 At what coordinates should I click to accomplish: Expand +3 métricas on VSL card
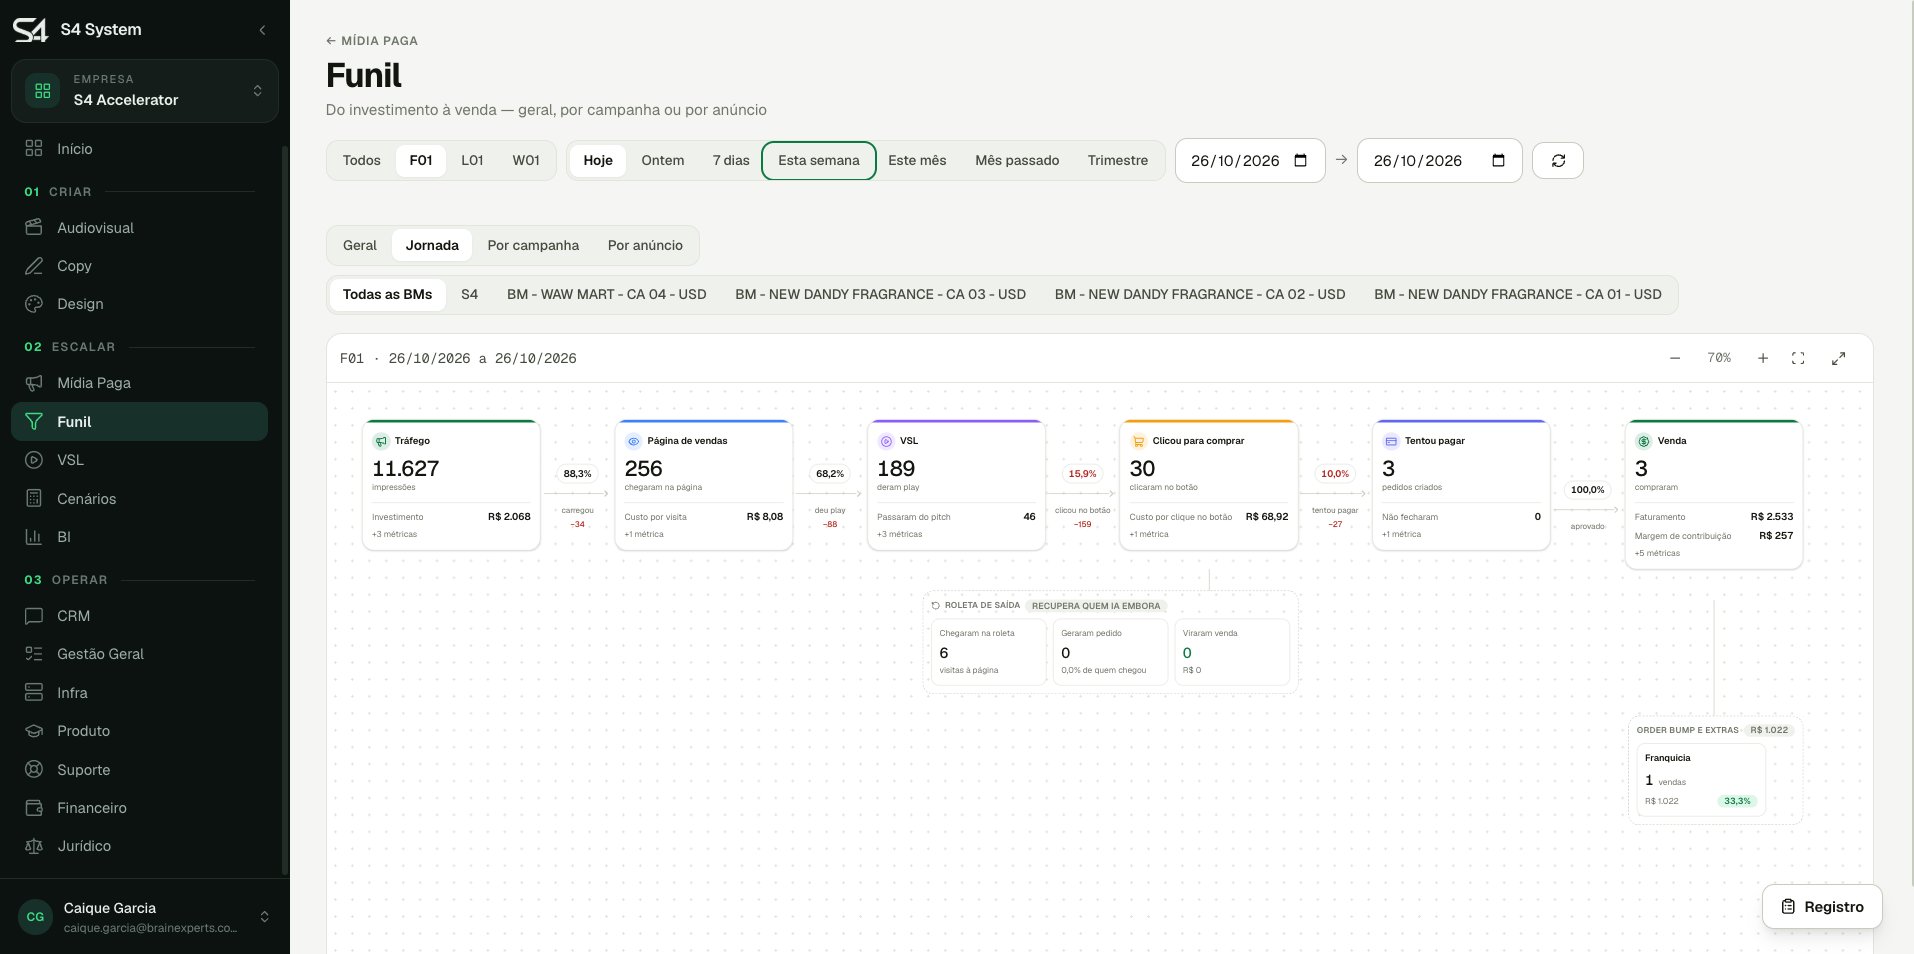(900, 534)
